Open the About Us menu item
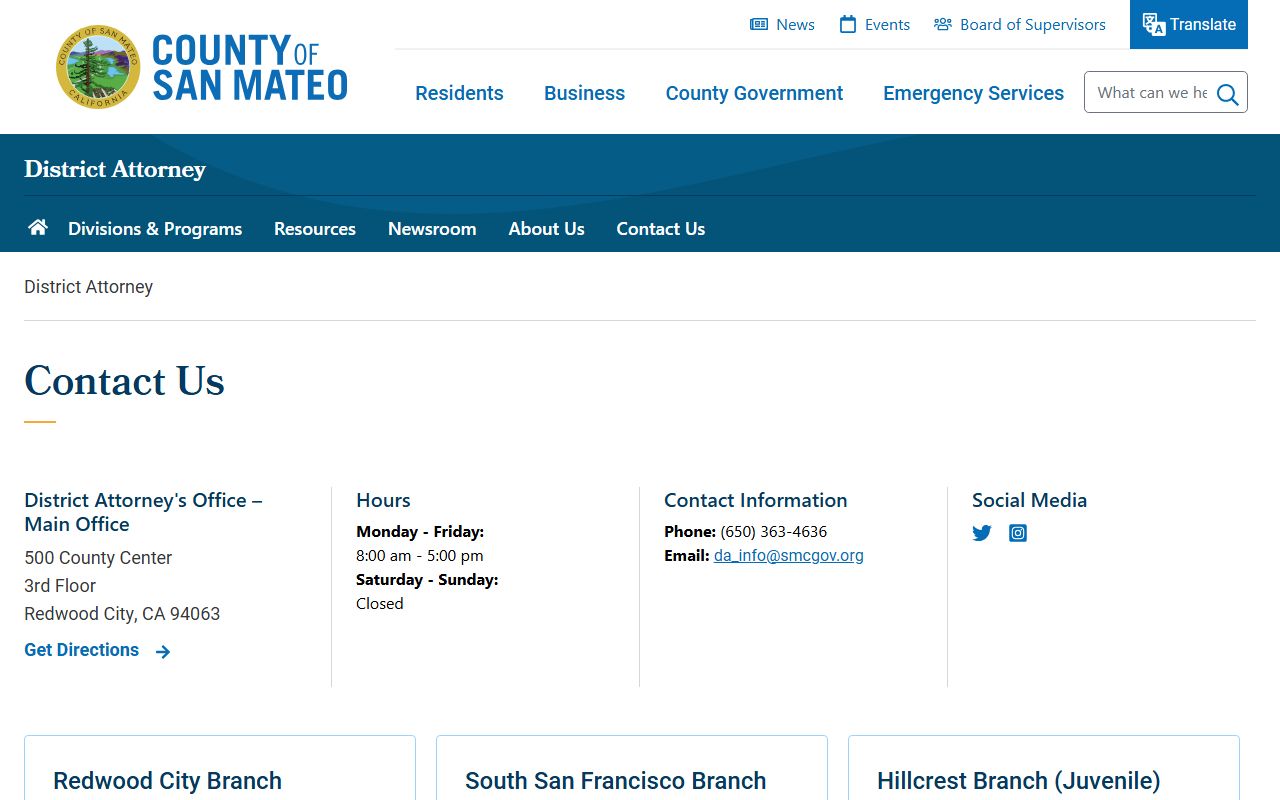 [x=546, y=229]
